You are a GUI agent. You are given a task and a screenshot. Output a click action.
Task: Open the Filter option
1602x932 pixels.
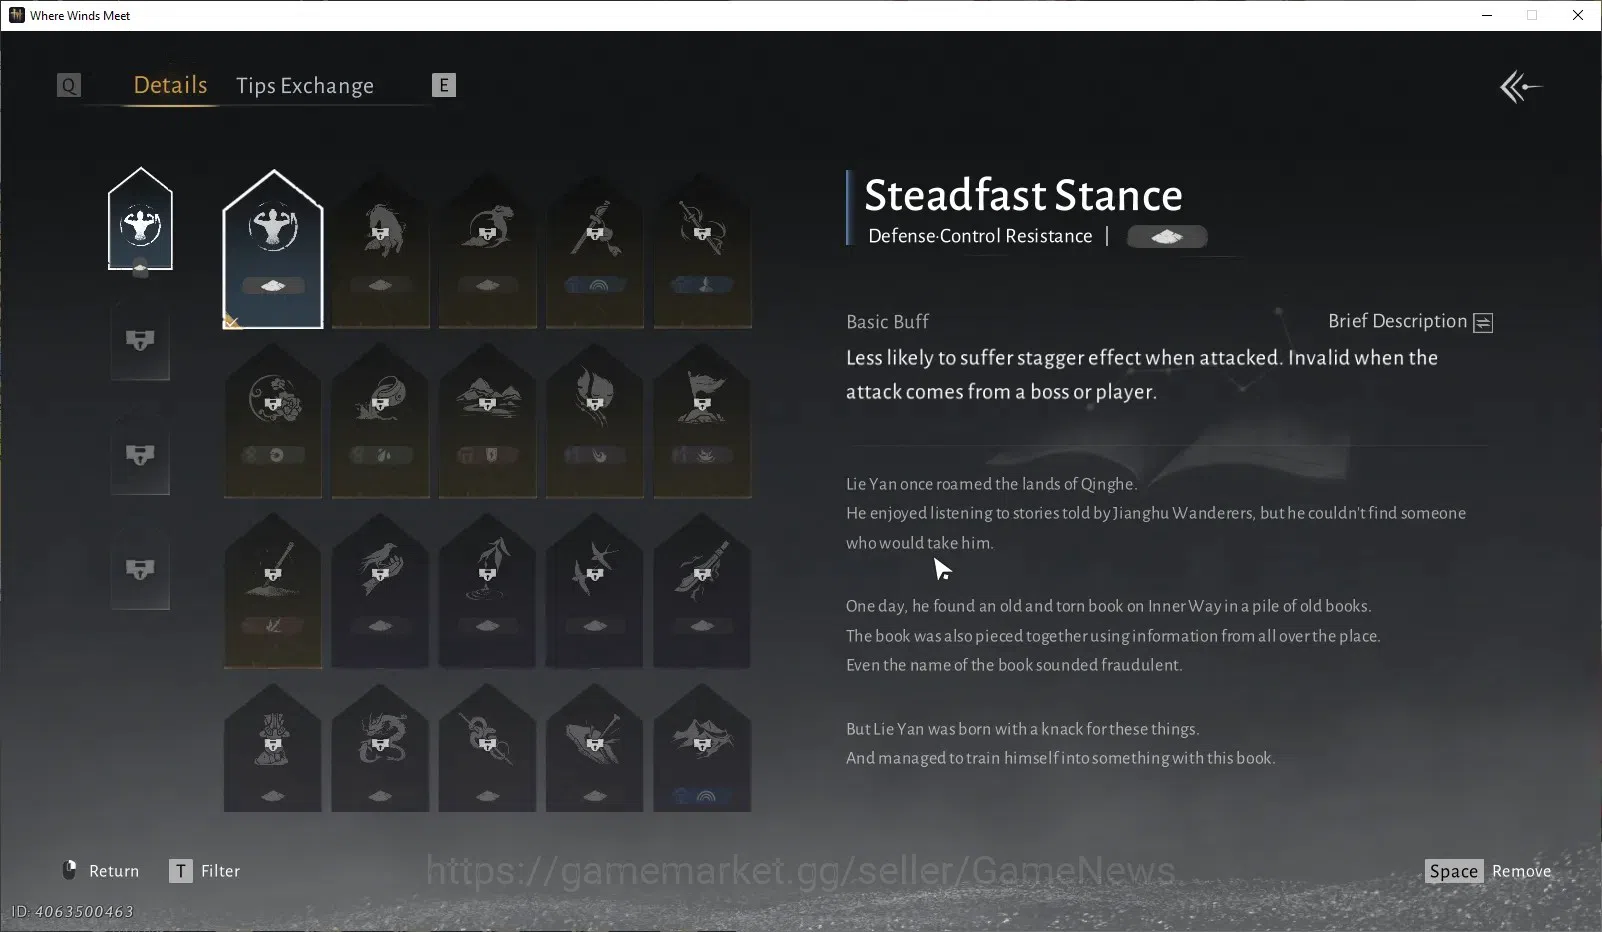pos(205,871)
